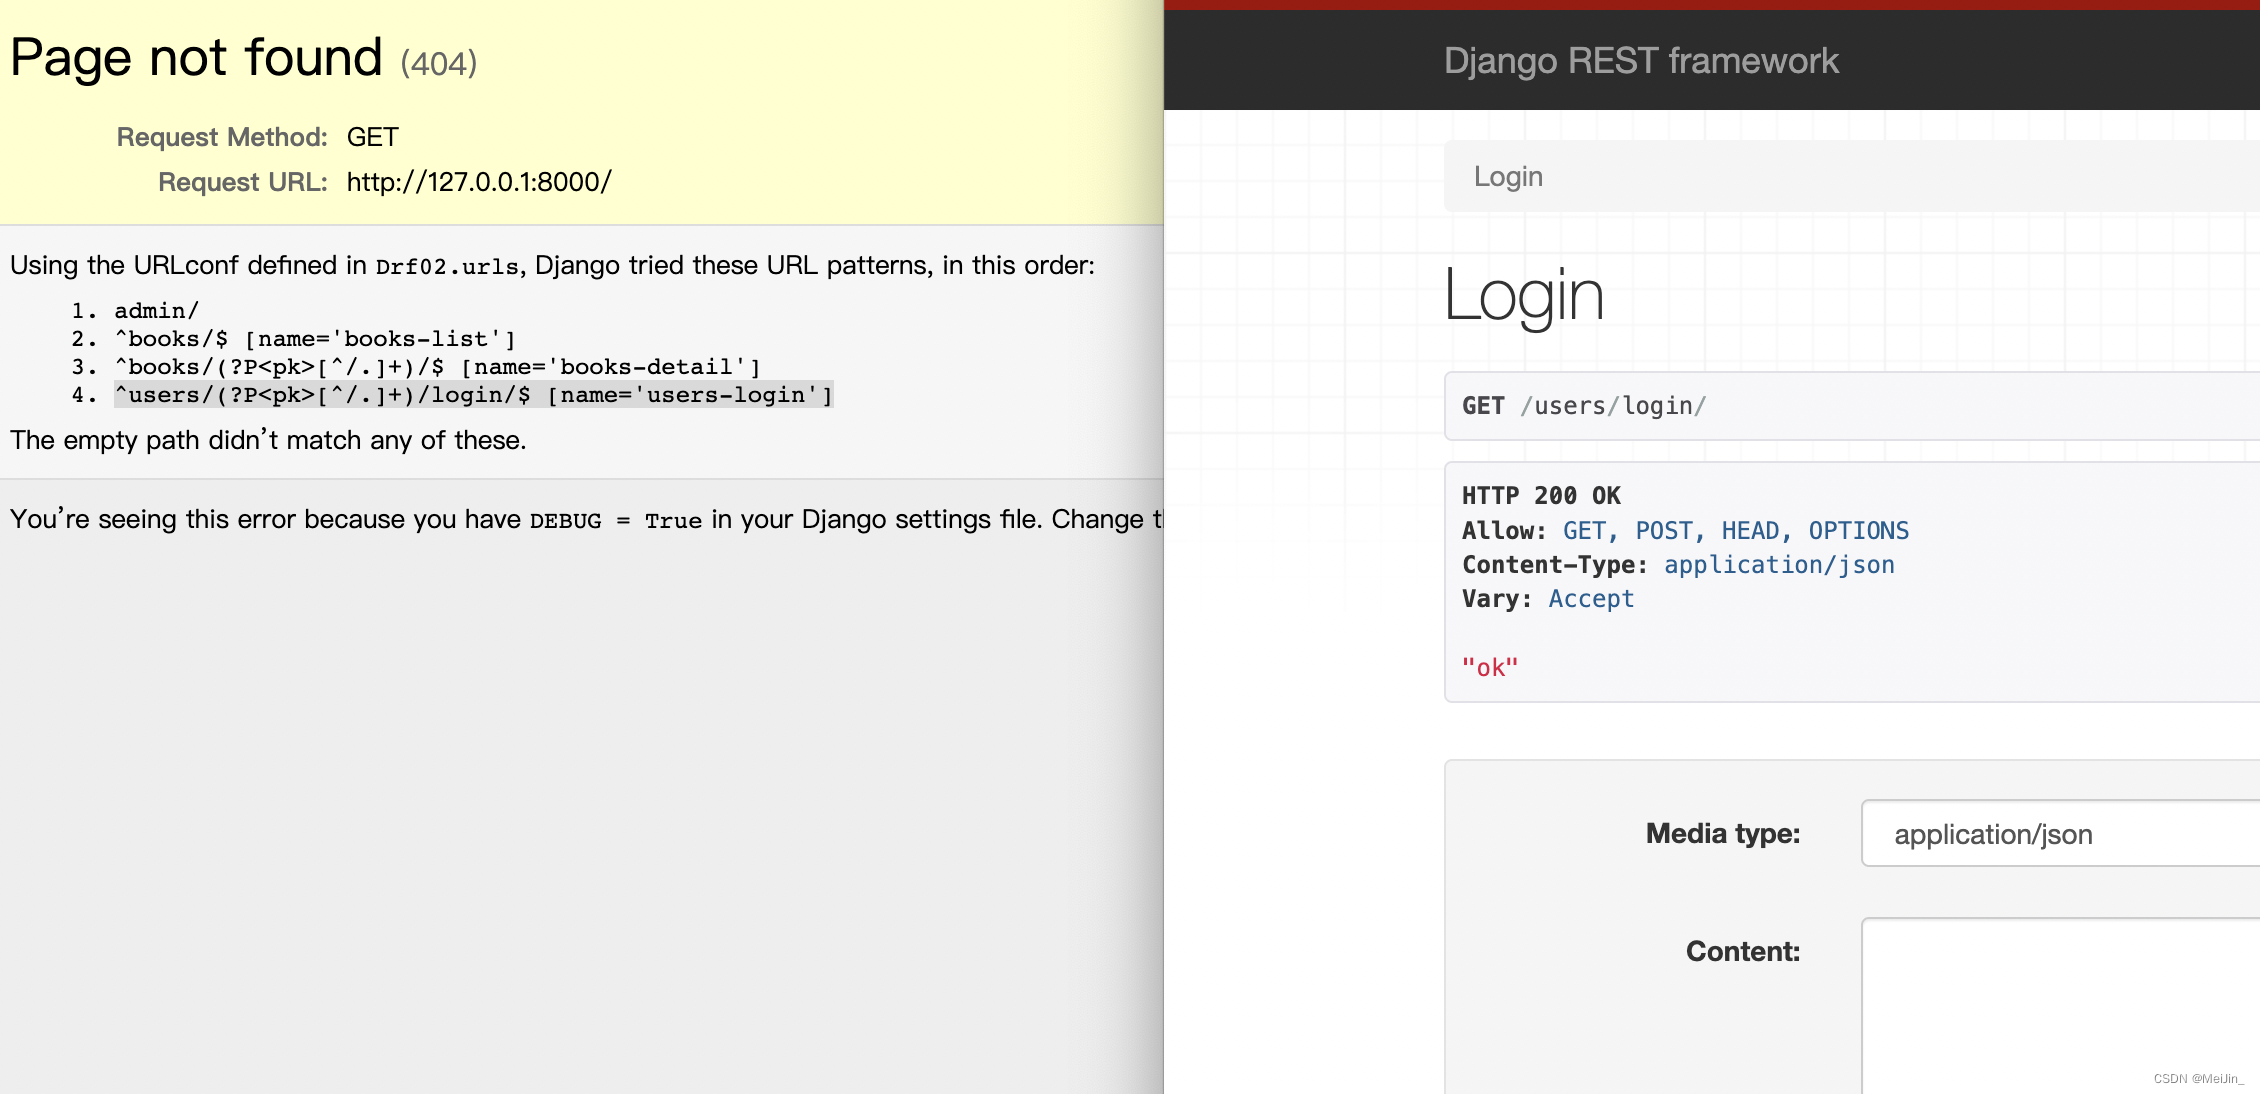Viewport: 2260px width, 1094px height.
Task: Click the GET /users/login/ request line
Action: (1584, 406)
